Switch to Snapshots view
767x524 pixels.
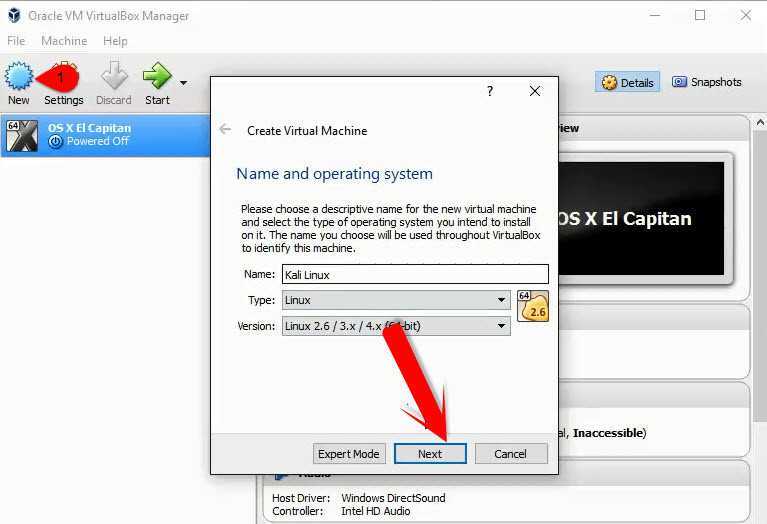(706, 82)
